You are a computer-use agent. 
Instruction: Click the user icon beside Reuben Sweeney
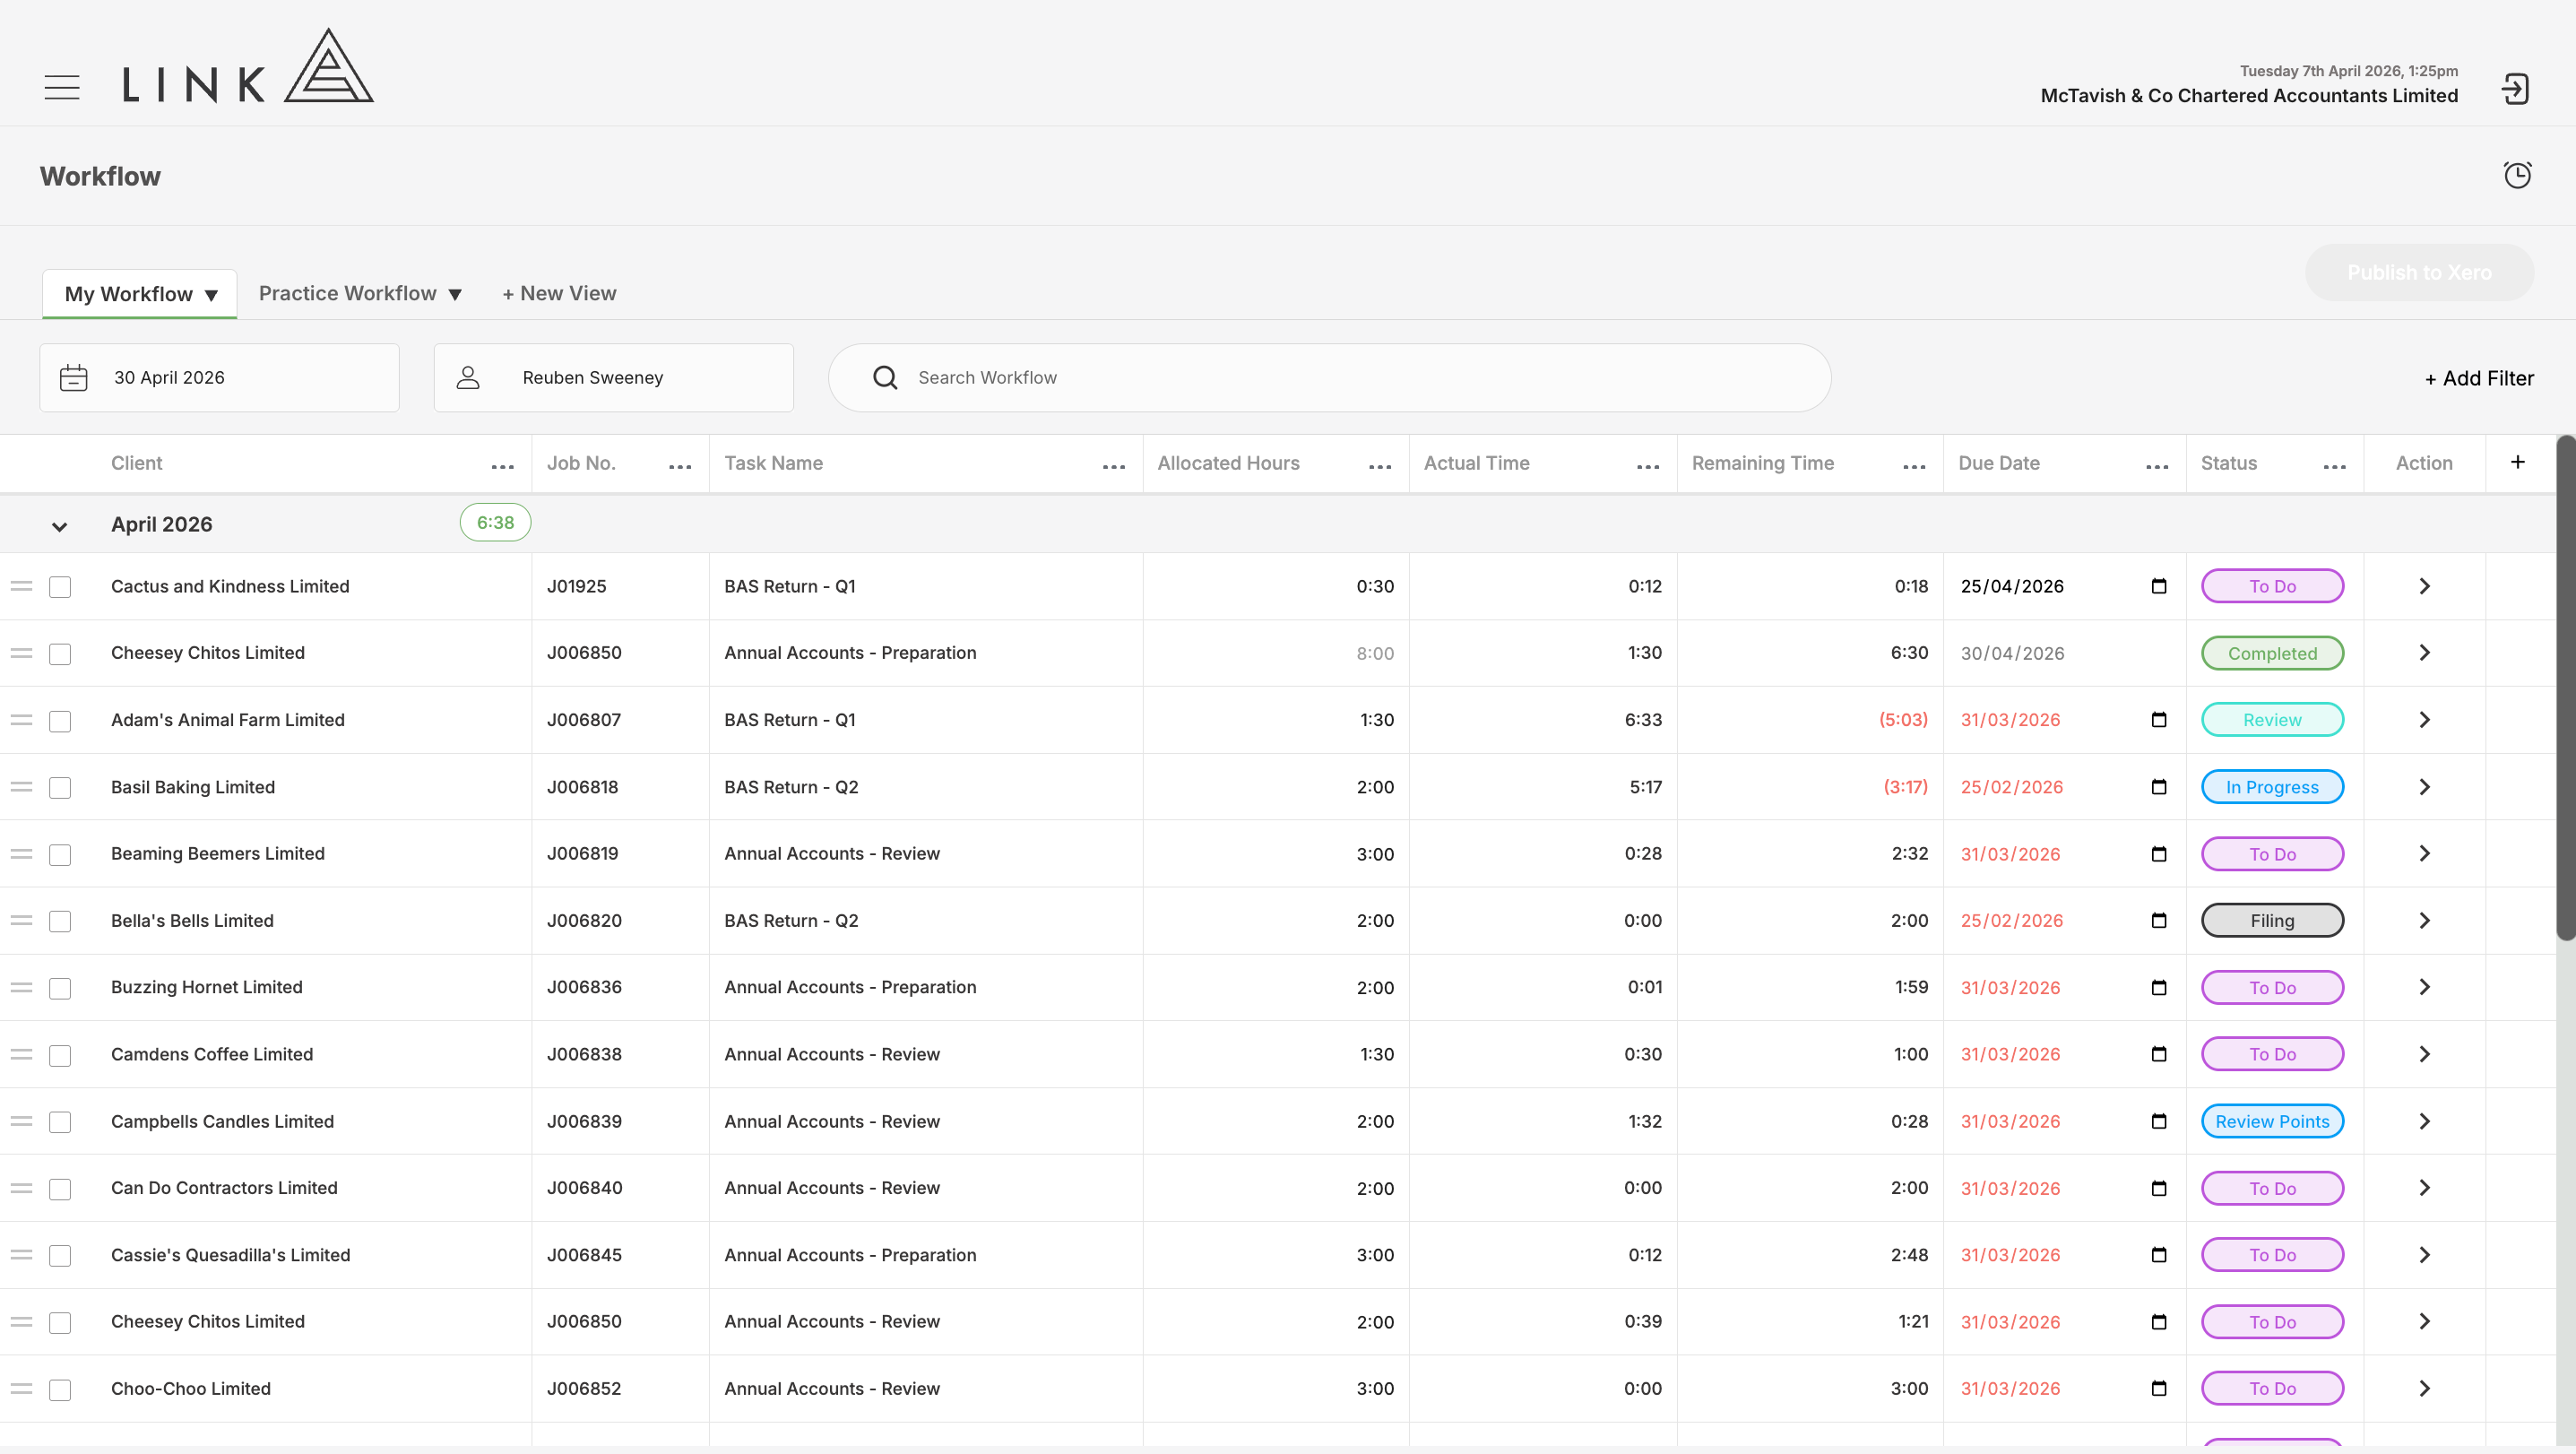[468, 378]
